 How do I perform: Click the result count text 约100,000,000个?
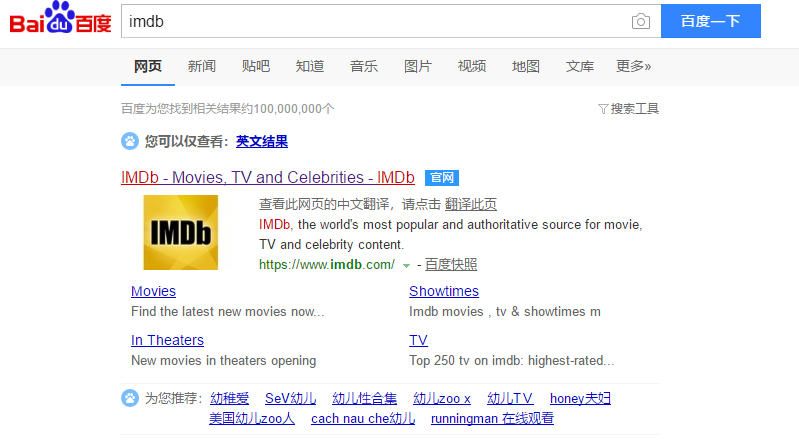point(287,109)
